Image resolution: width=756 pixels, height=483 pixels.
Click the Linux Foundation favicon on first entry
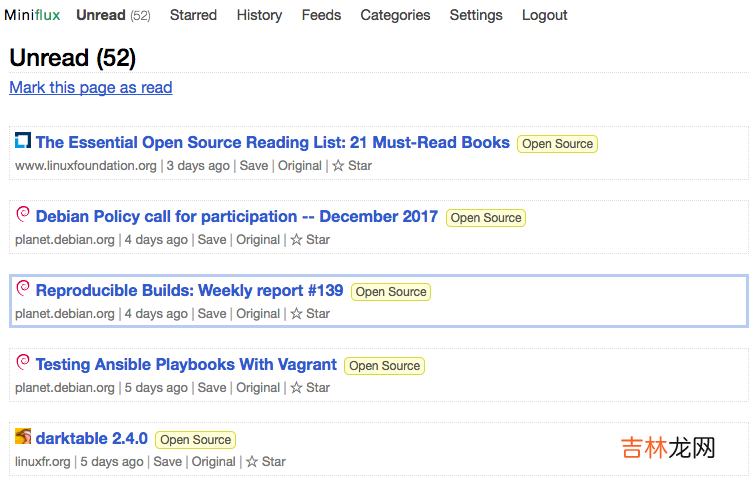(23, 141)
